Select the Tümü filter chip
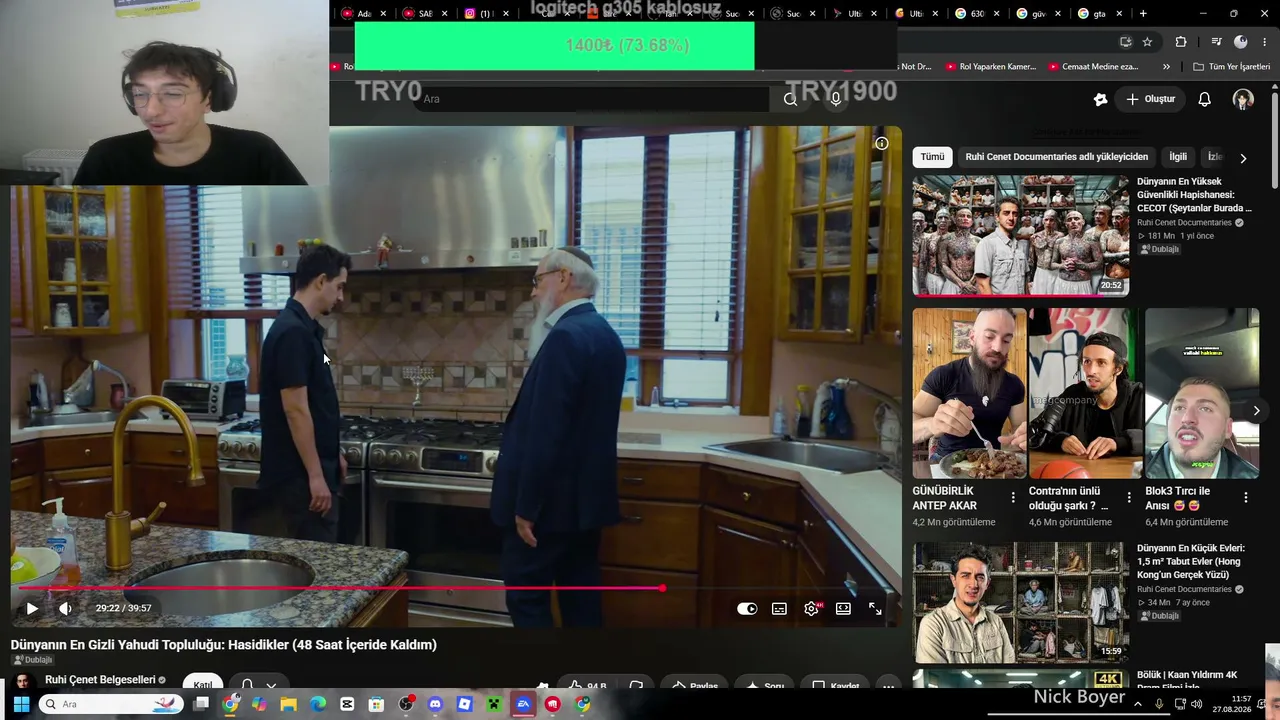 pyautogui.click(x=932, y=157)
